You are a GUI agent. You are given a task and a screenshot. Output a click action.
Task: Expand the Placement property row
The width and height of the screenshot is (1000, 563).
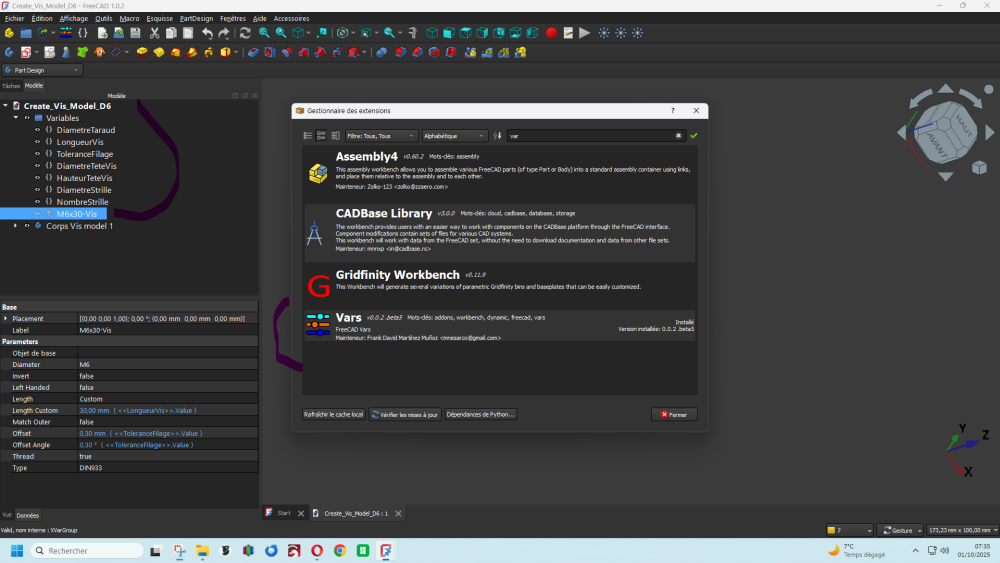pos(6,318)
